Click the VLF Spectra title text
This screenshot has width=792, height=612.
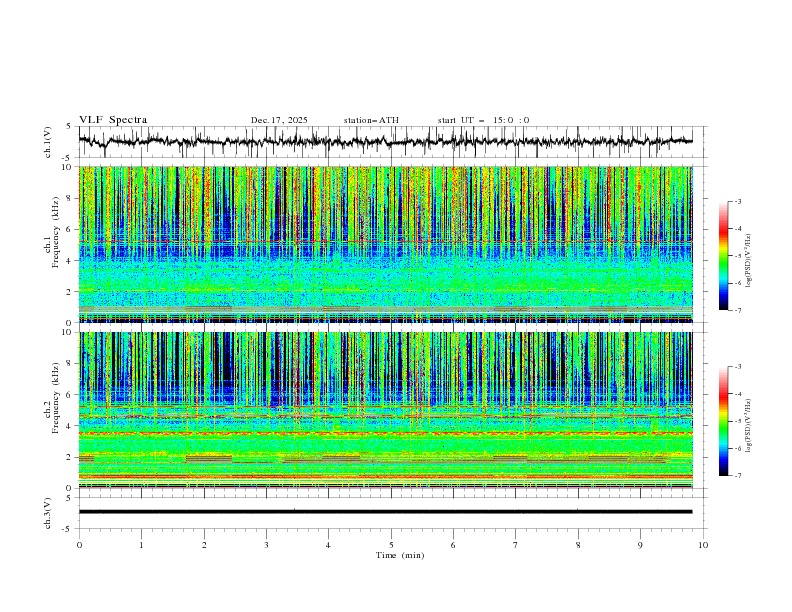113,120
